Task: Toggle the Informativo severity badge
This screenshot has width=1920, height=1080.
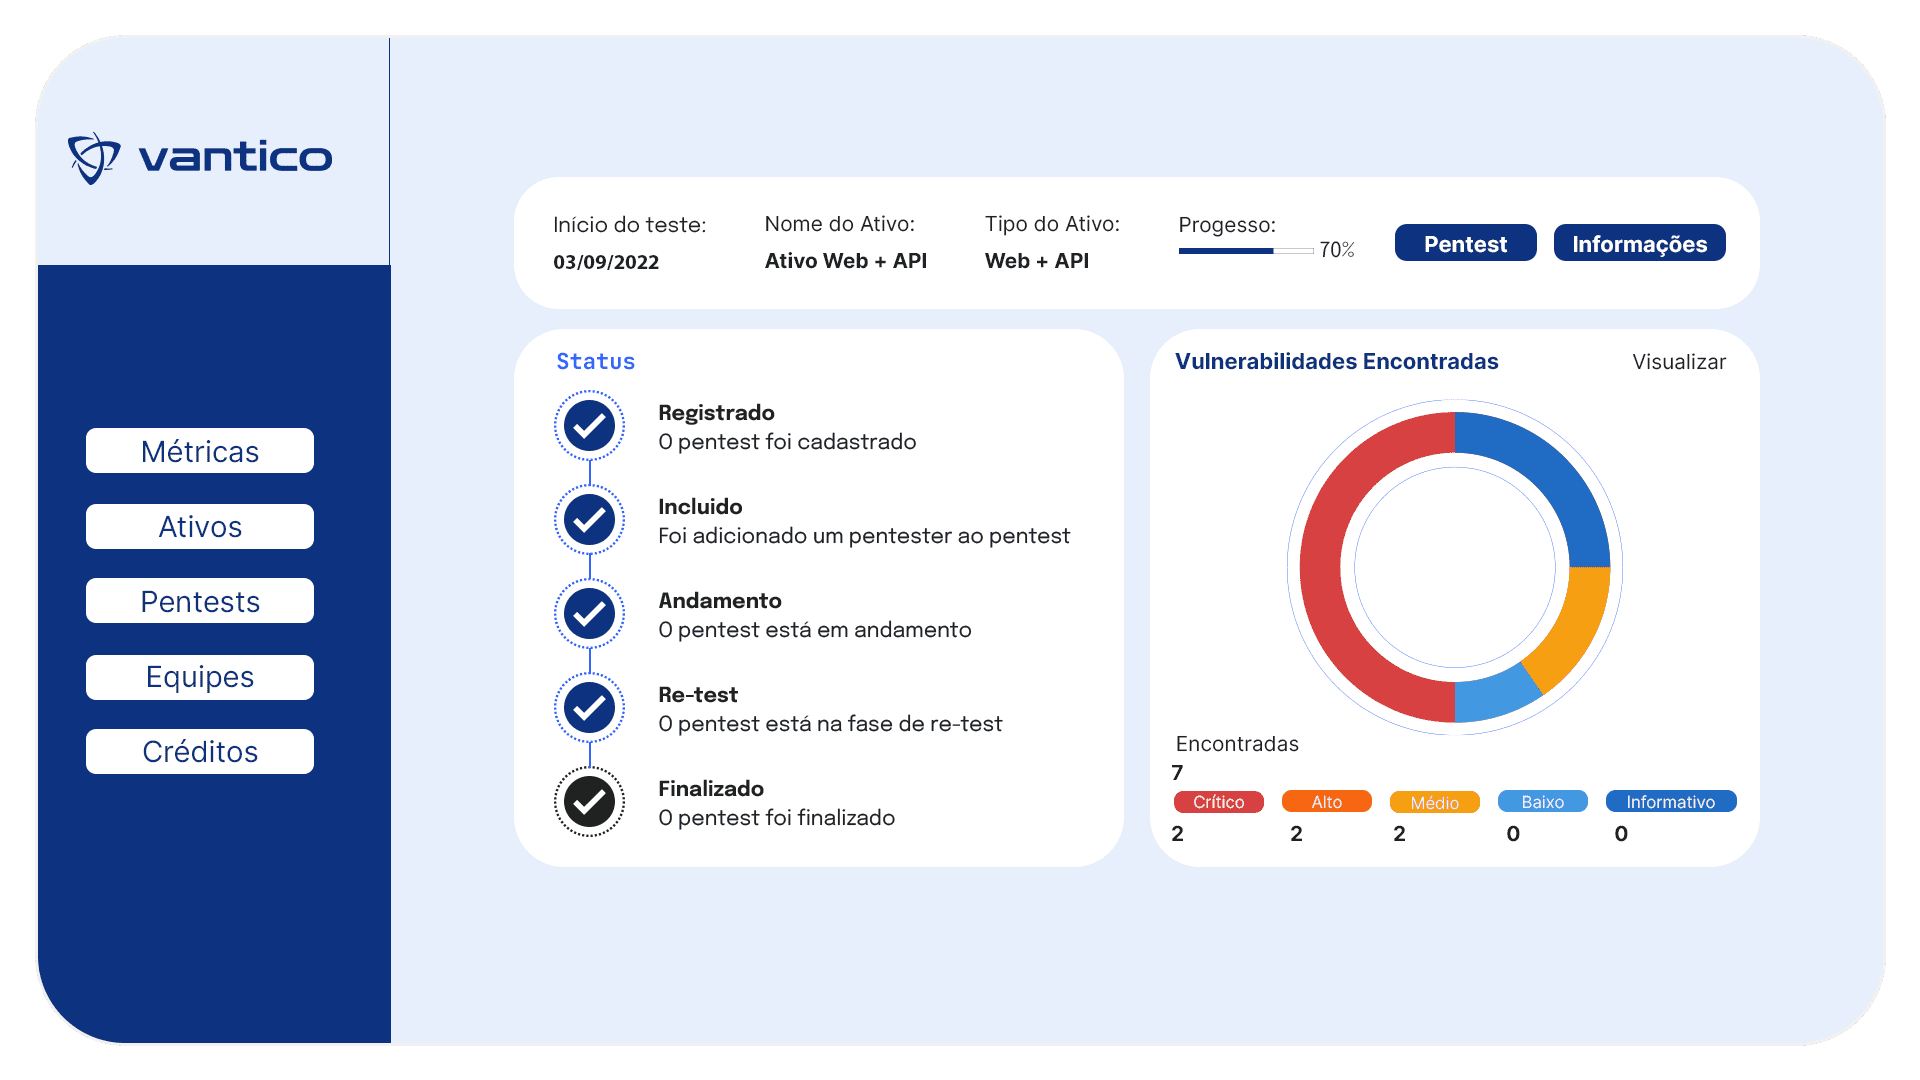Action: [1671, 801]
